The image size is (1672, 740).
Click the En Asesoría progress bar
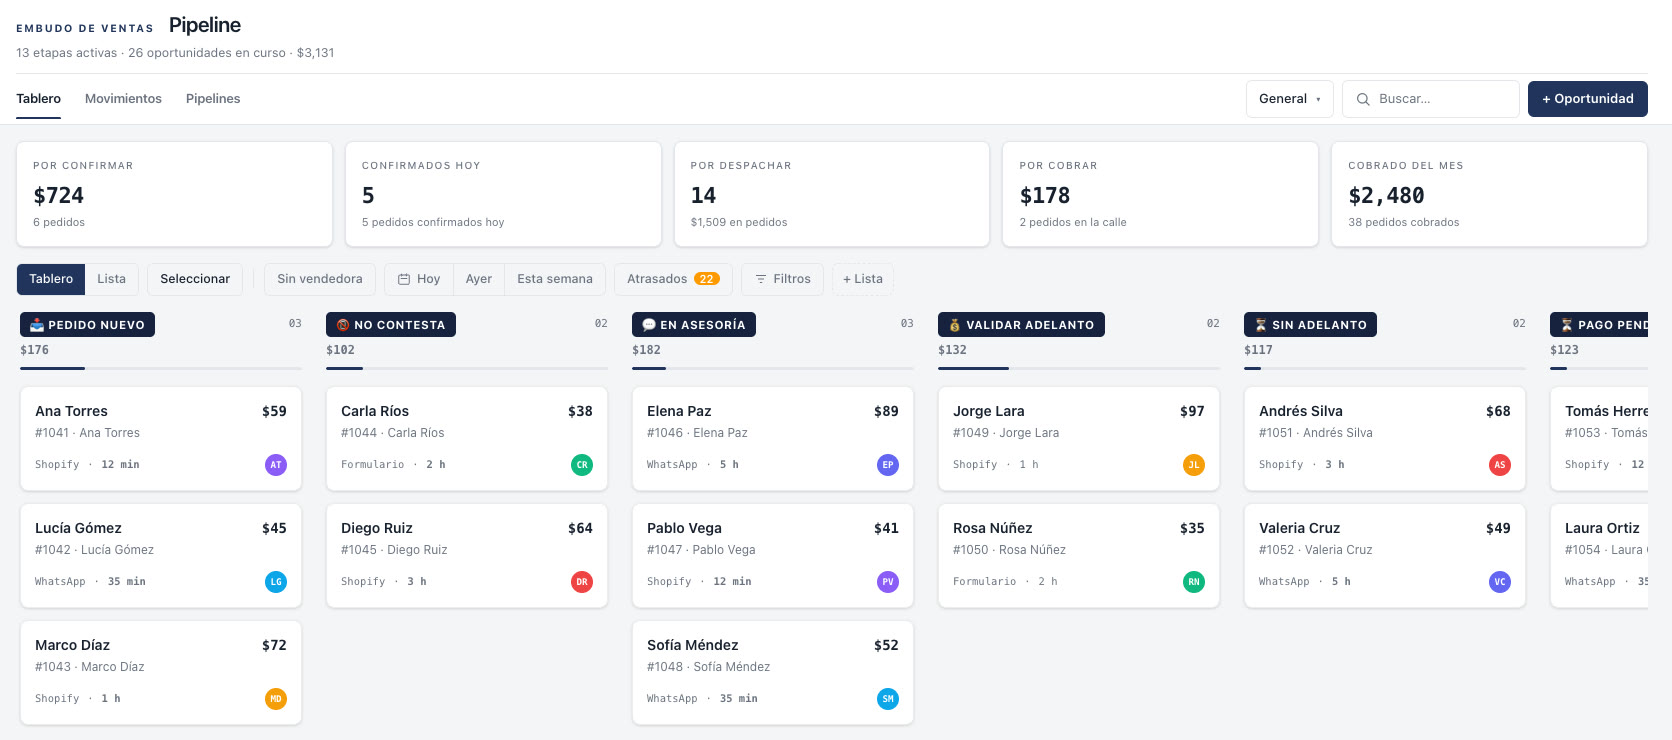coord(773,369)
